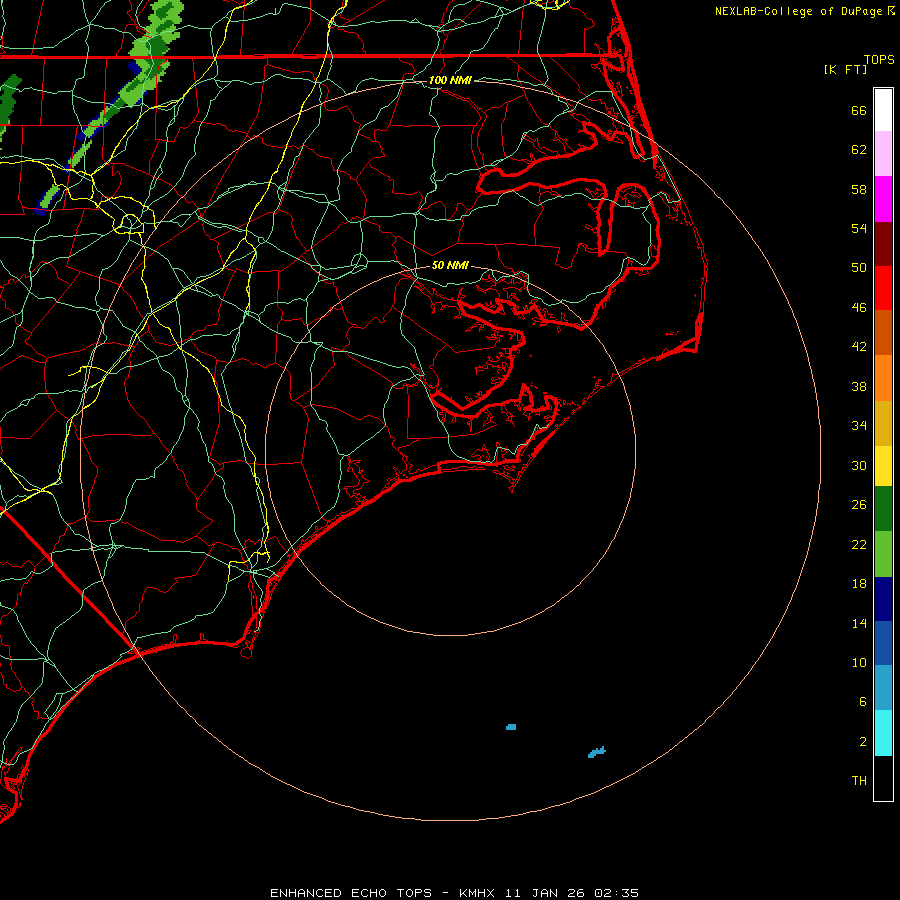Click the 'ENHANCED ECHO TOPS' product title

[x=351, y=893]
